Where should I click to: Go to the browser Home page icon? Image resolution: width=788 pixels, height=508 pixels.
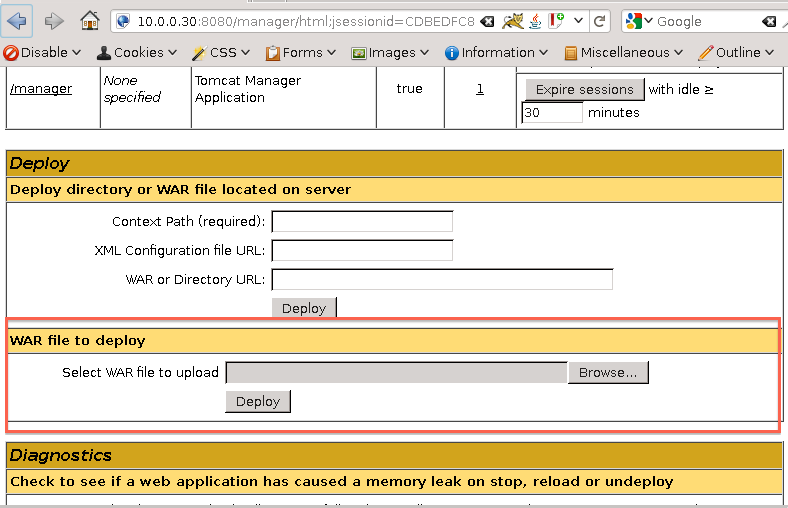click(90, 20)
